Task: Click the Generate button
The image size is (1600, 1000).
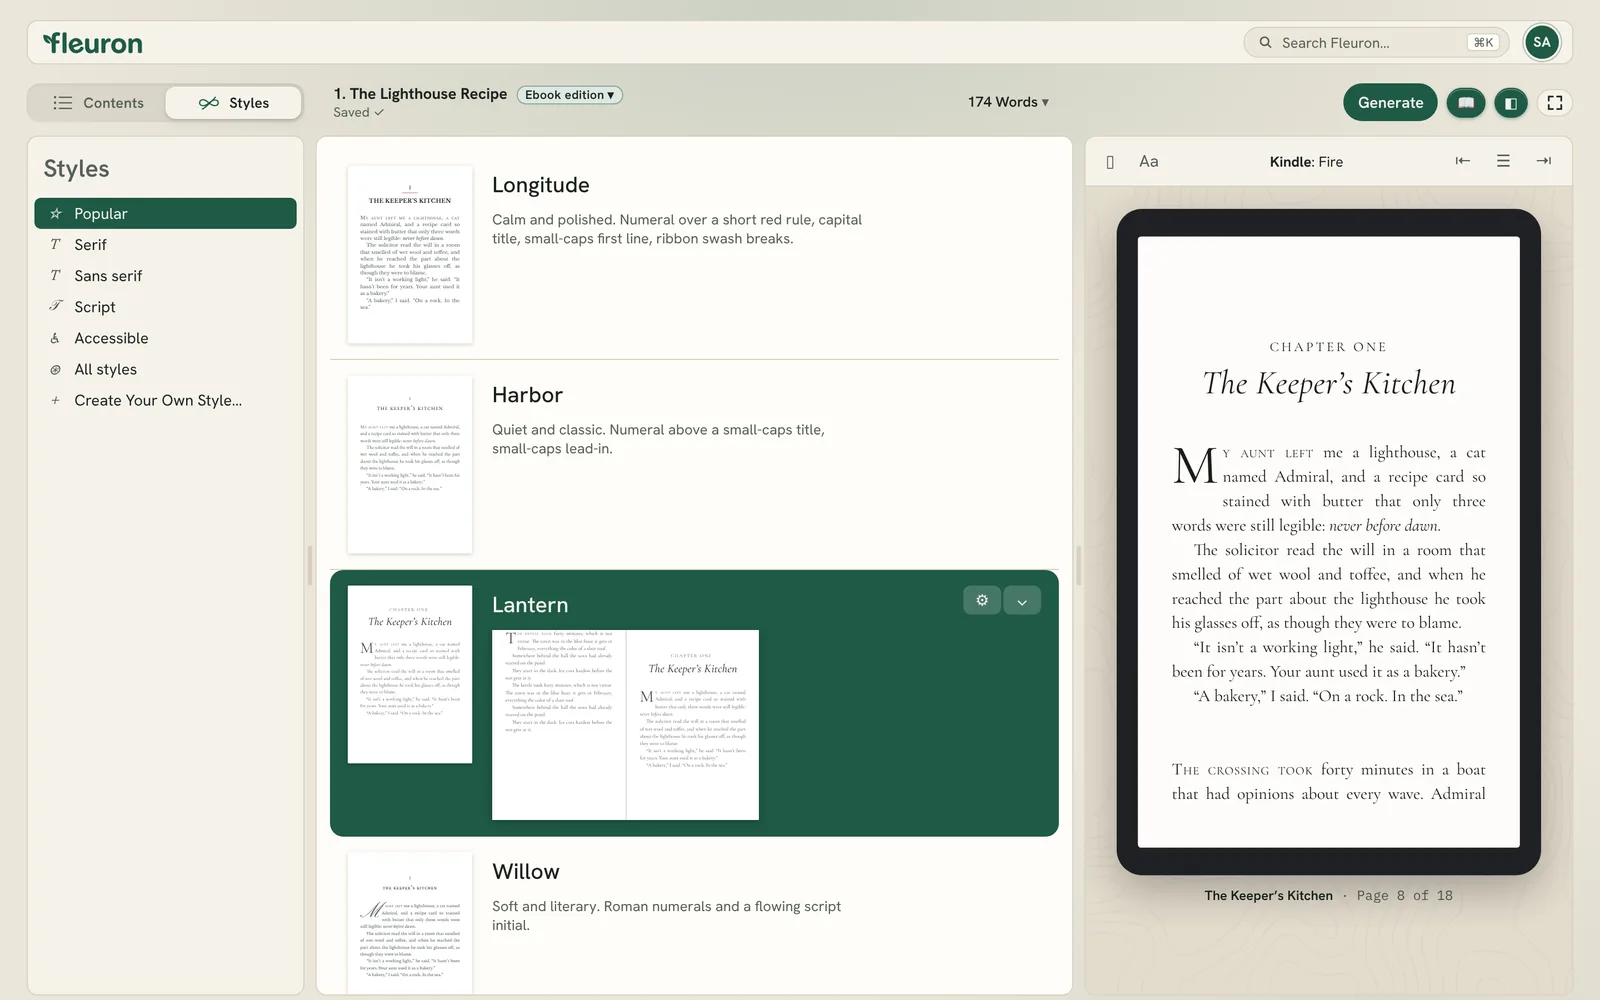Action: 1390,103
